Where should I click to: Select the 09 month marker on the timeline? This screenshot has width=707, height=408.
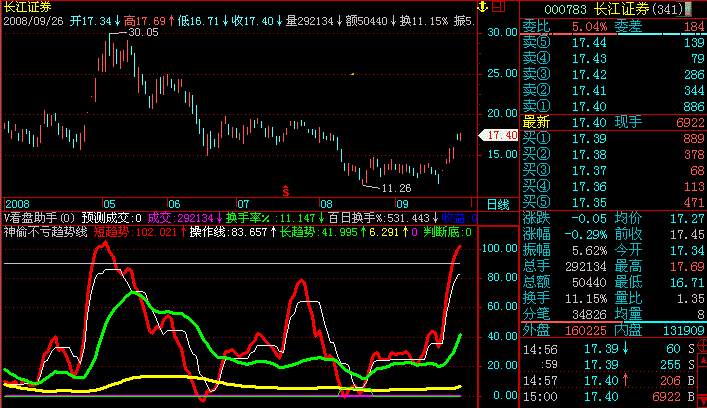tap(402, 204)
